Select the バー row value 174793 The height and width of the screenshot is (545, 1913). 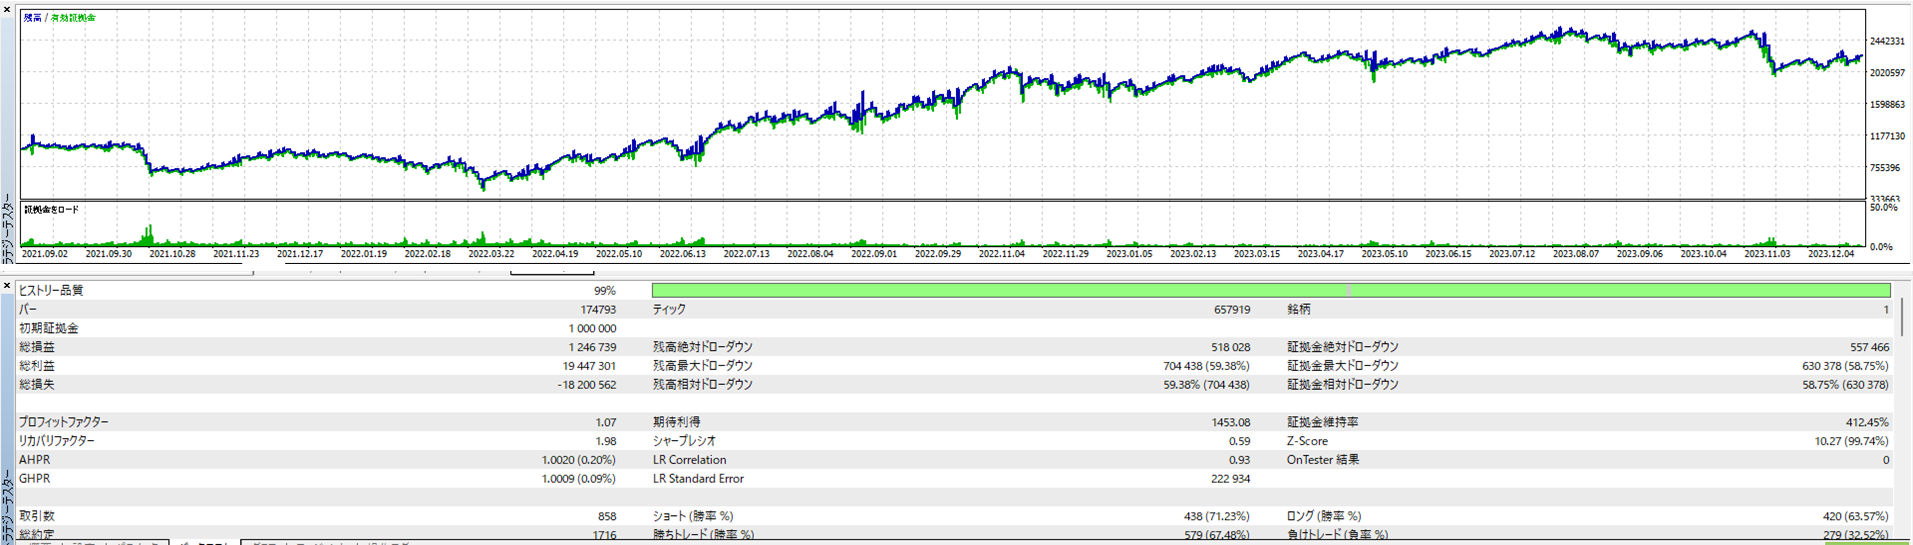598,310
